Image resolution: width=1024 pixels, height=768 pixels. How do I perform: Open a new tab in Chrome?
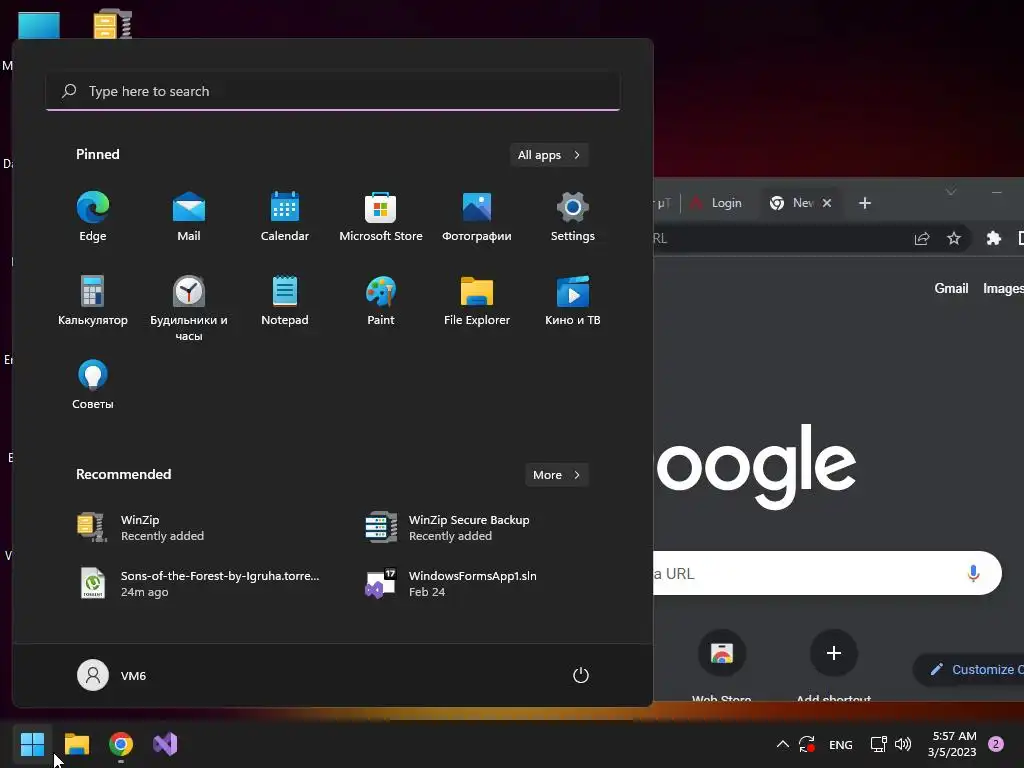(x=865, y=203)
